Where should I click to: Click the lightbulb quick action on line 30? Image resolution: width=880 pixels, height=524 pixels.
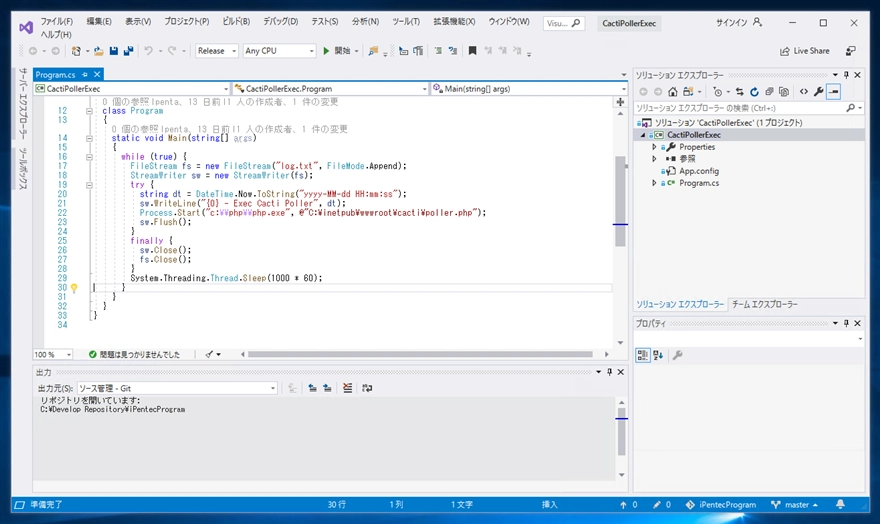click(74, 288)
